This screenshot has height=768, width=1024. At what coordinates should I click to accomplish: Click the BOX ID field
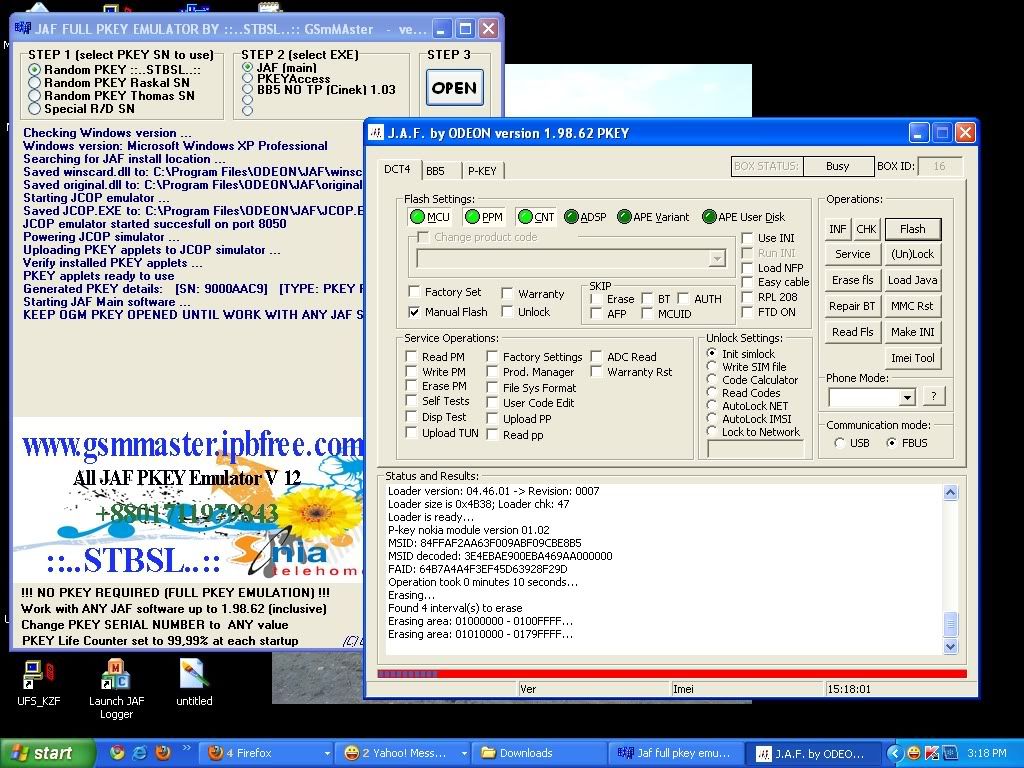(940, 167)
